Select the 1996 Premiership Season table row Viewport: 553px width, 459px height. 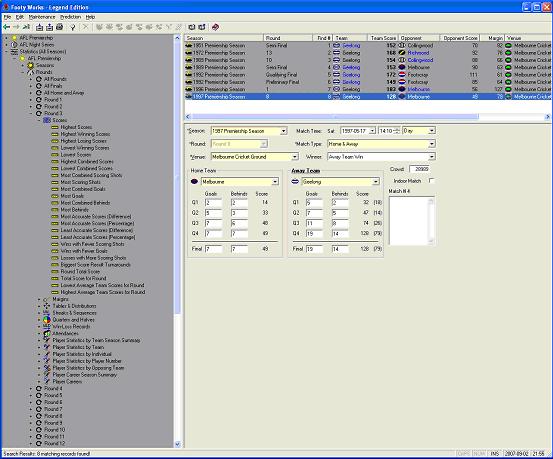click(x=368, y=89)
